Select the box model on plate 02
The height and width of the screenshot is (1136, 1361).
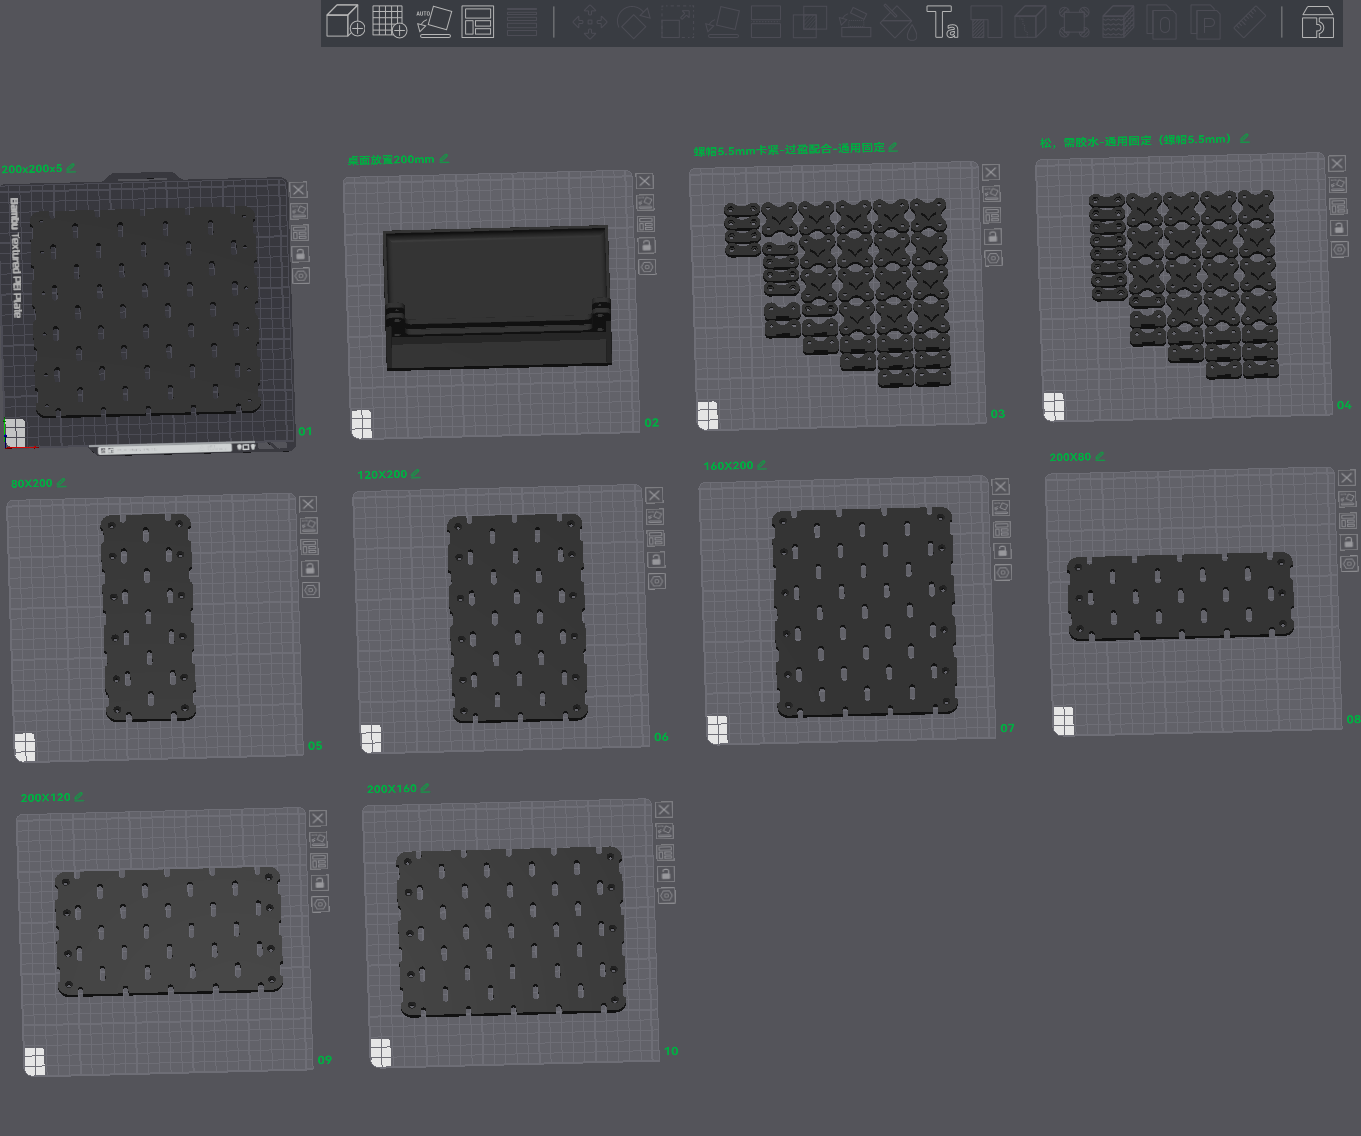click(x=497, y=297)
